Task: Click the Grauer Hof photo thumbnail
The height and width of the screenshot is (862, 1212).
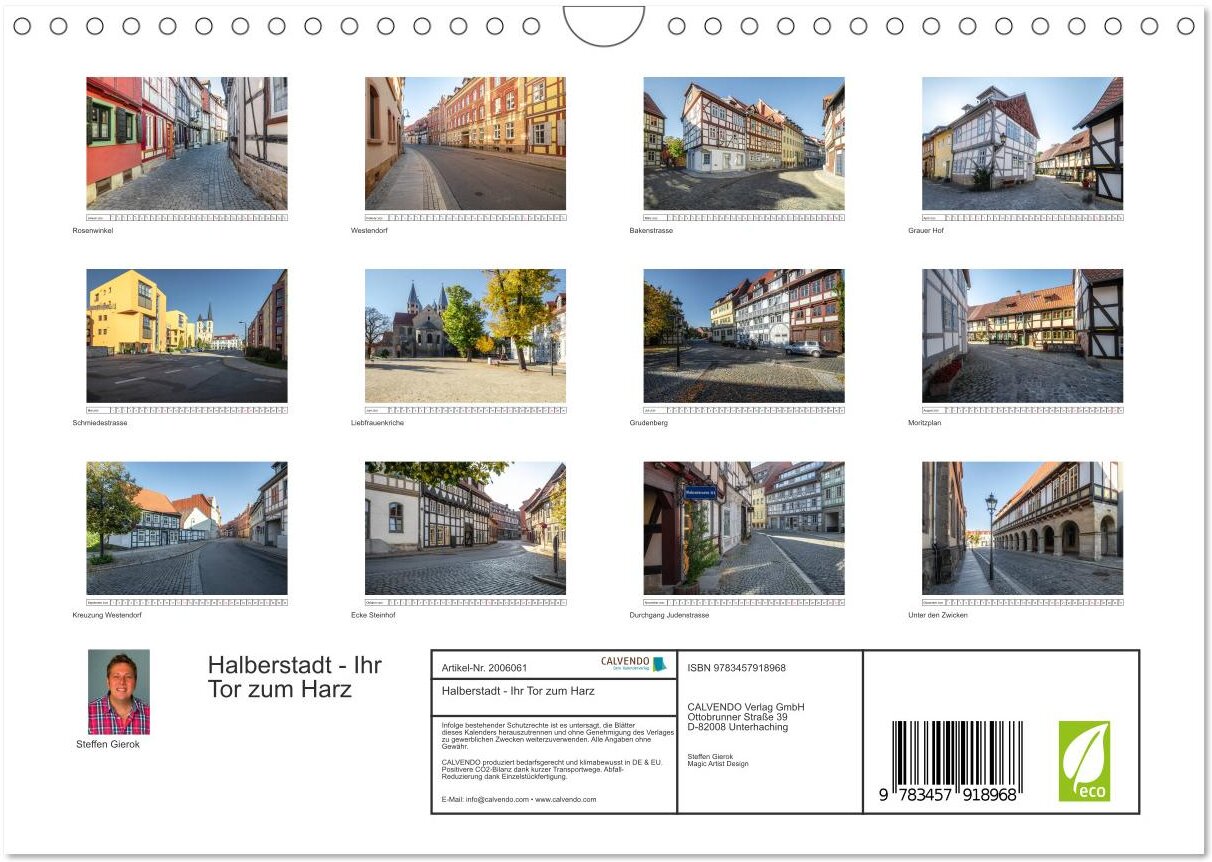Action: [x=1022, y=143]
